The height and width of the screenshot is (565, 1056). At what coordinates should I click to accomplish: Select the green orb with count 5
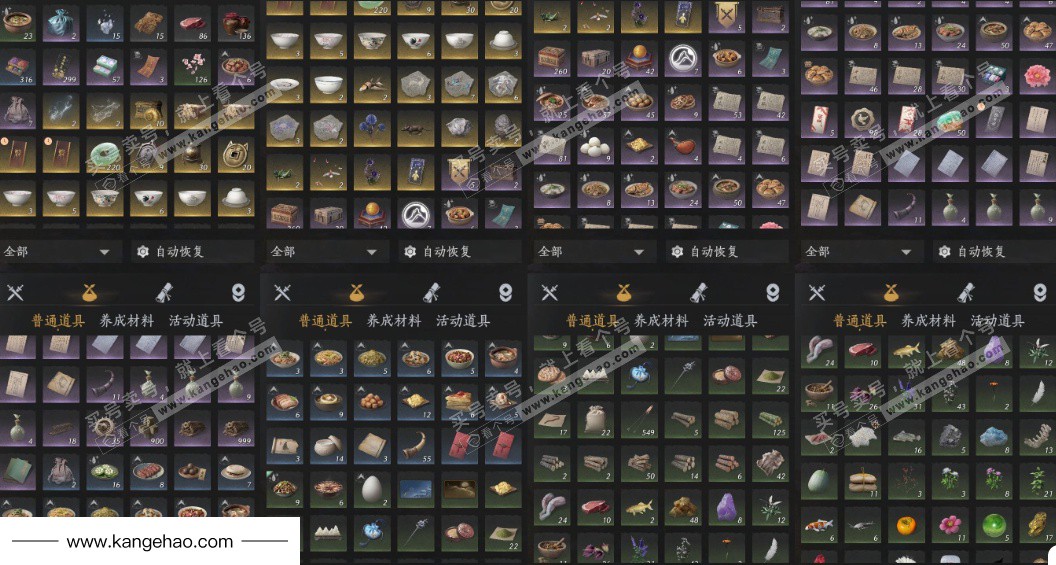point(993,525)
